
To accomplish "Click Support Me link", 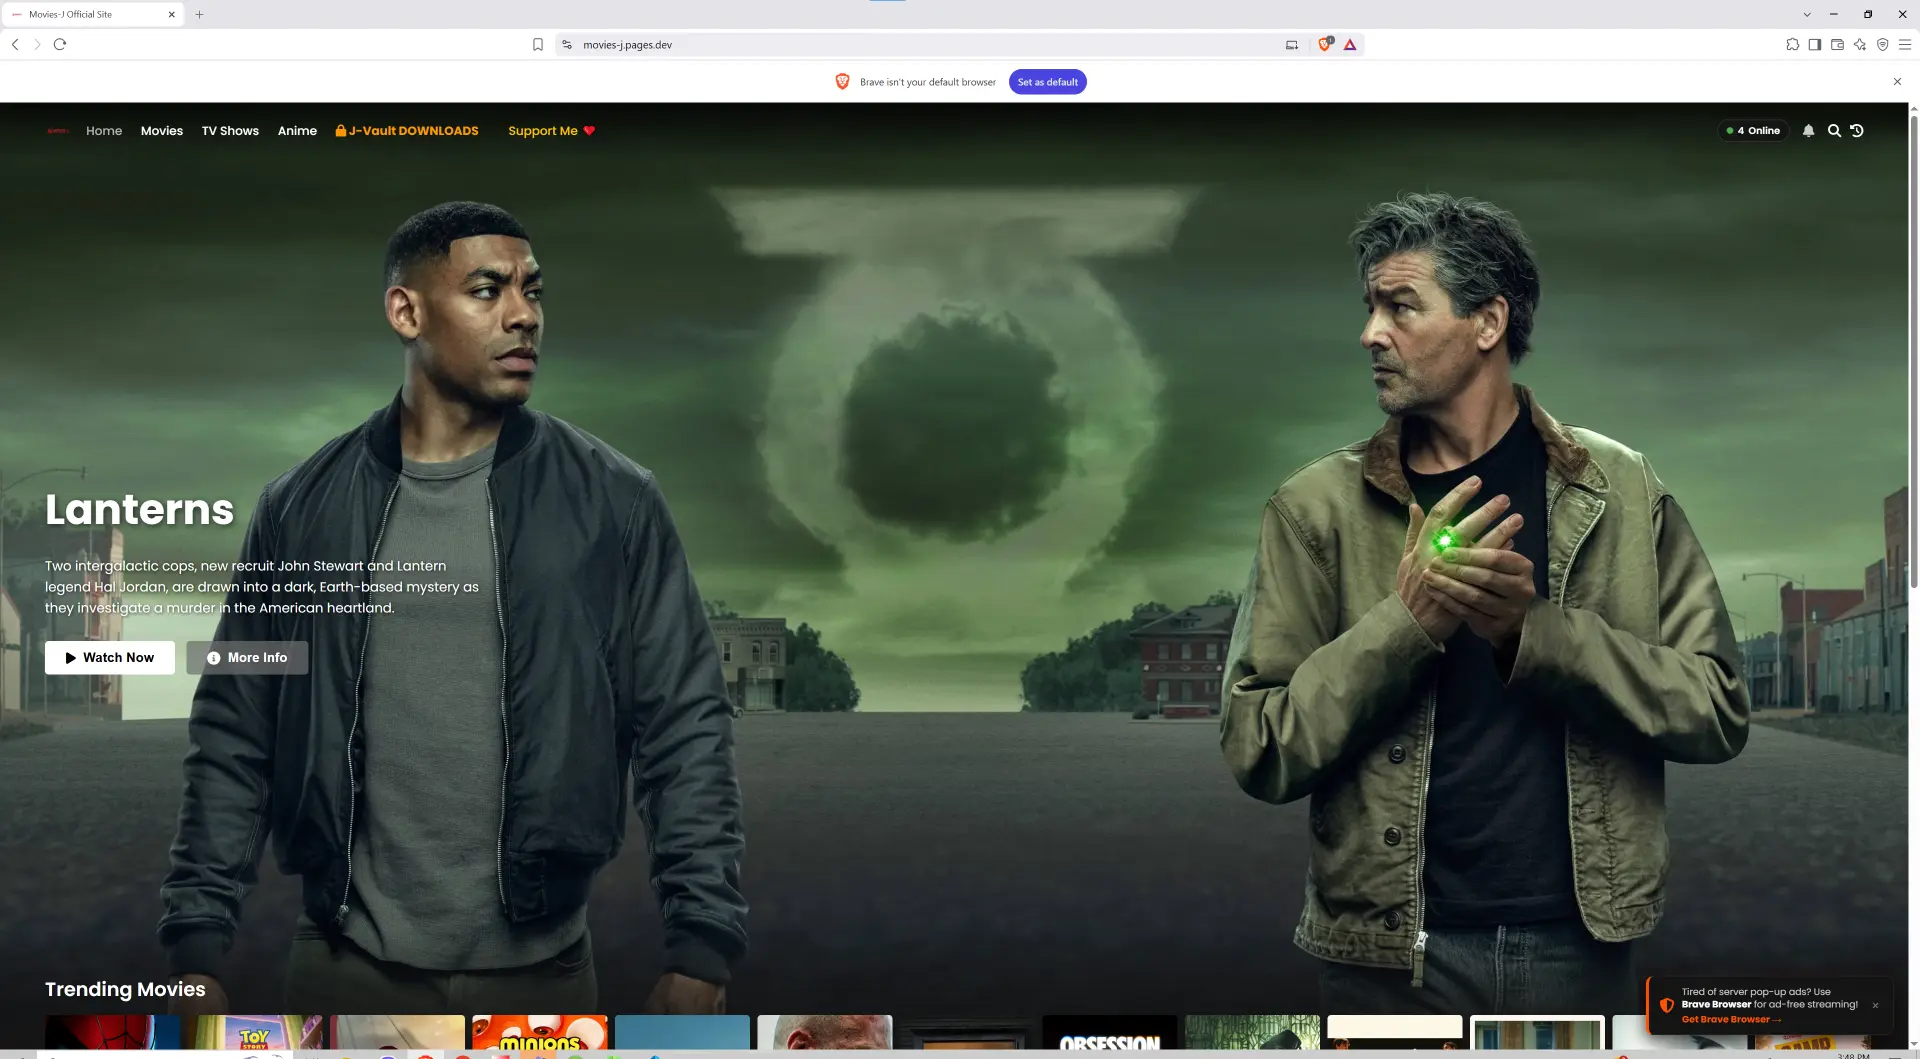I will [551, 131].
